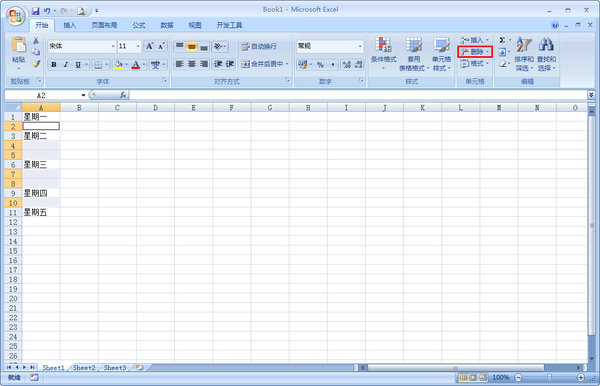Open Sort and Filter menu
The image size is (600, 386).
point(524,54)
